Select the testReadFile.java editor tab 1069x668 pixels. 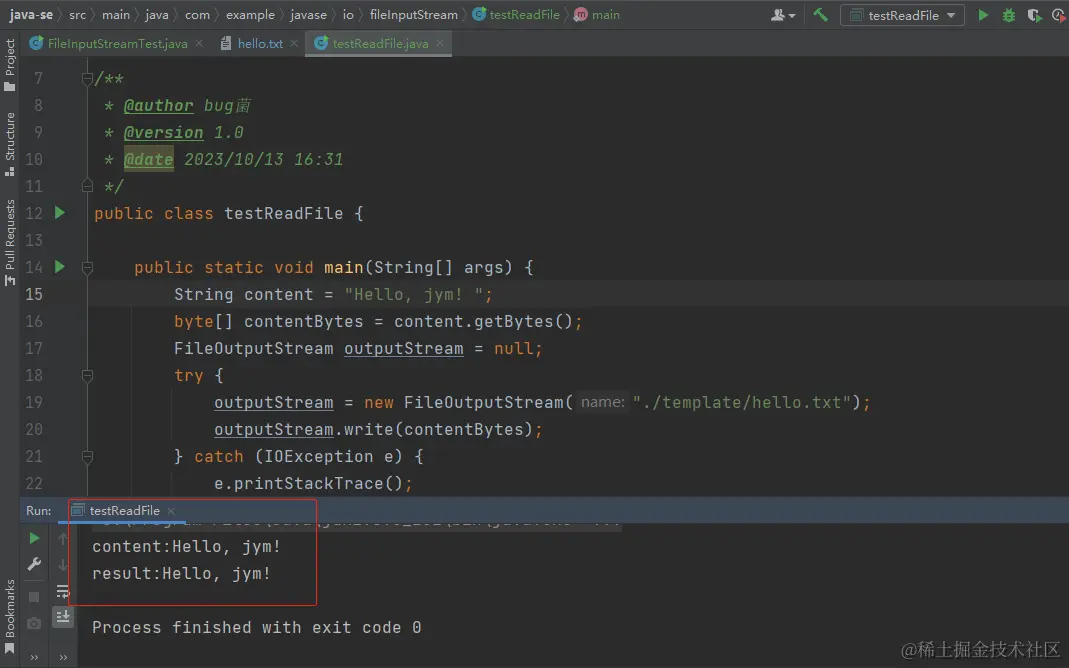click(x=379, y=44)
